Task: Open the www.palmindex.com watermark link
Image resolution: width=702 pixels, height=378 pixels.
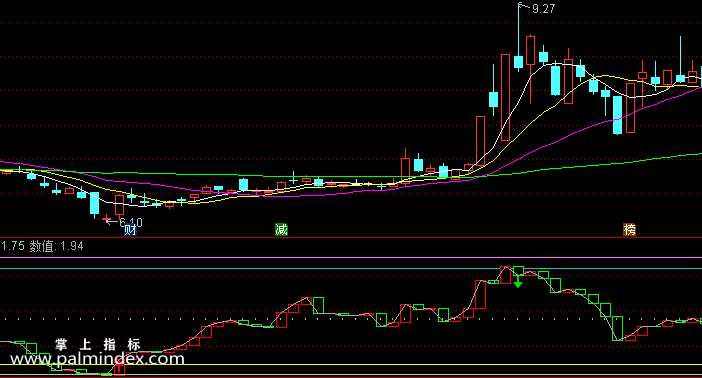Action: [x=97, y=359]
